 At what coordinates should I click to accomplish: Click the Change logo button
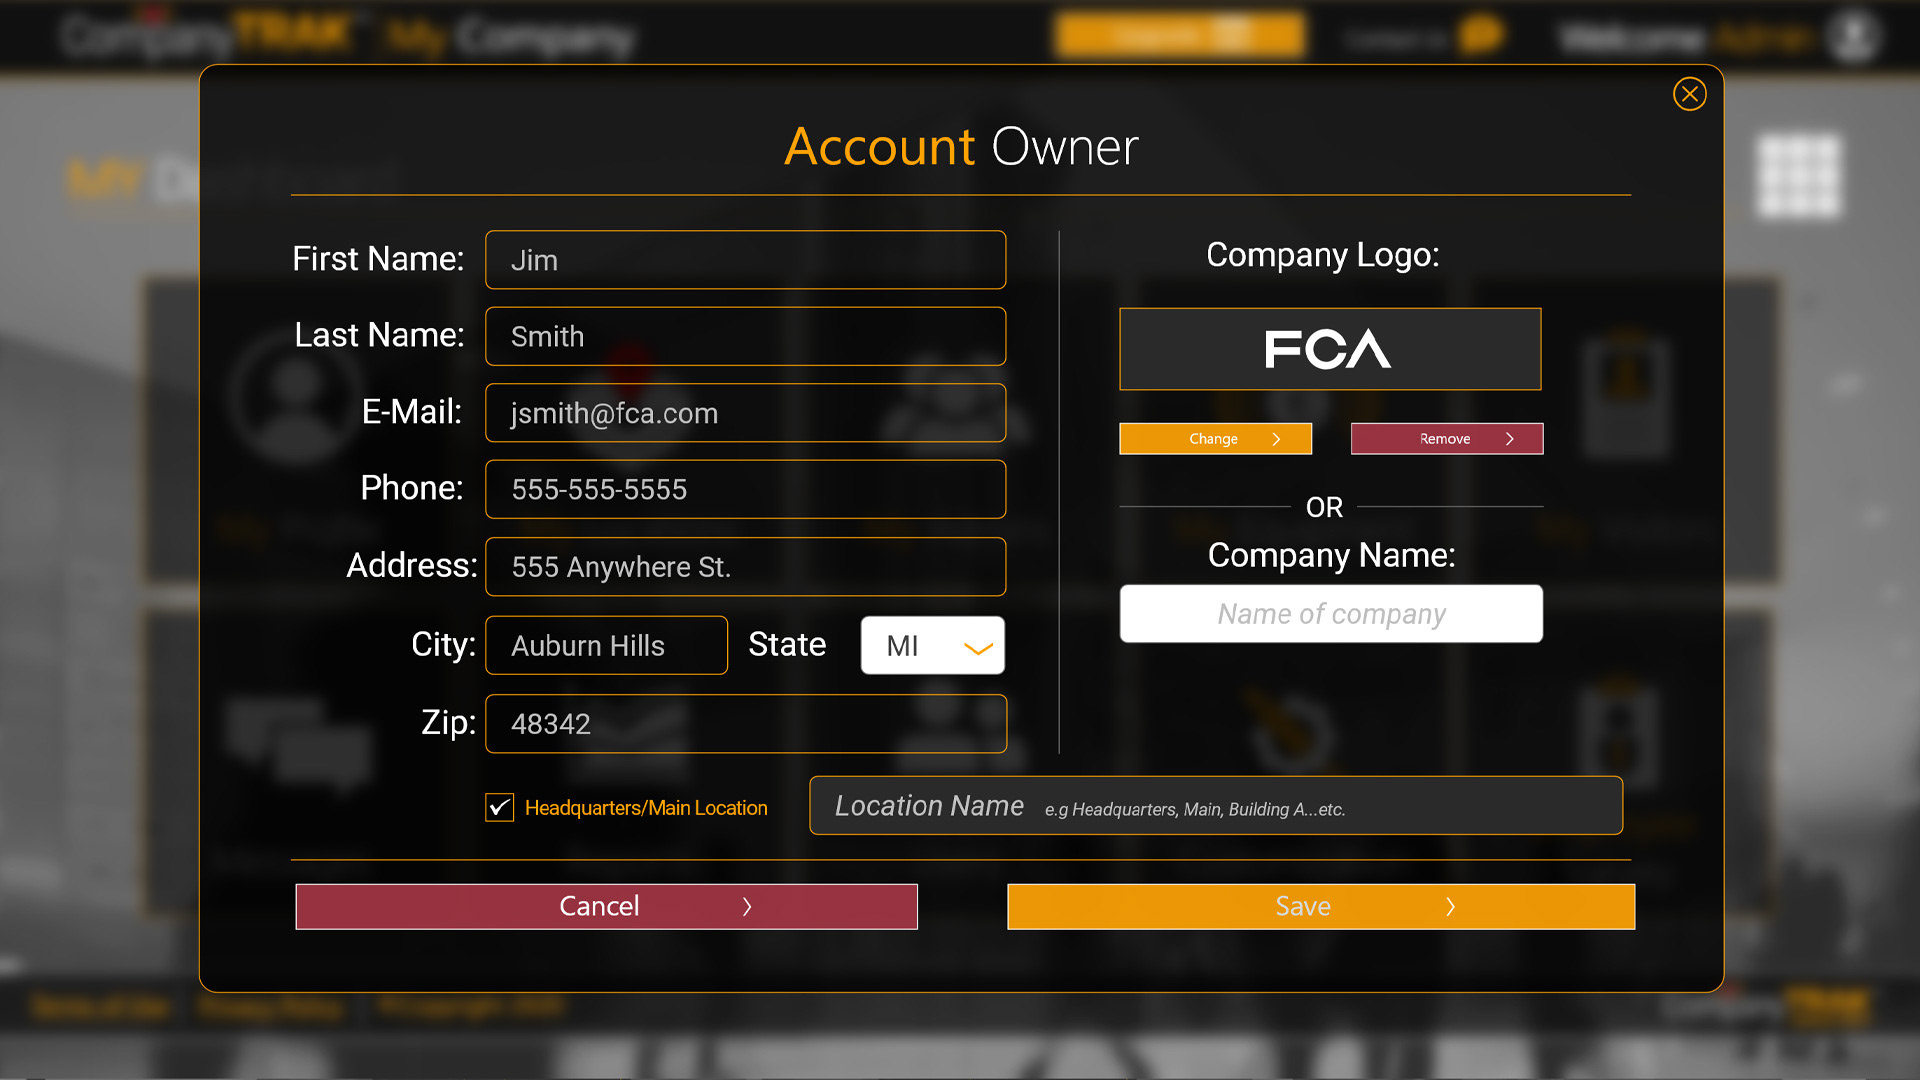tap(1215, 439)
